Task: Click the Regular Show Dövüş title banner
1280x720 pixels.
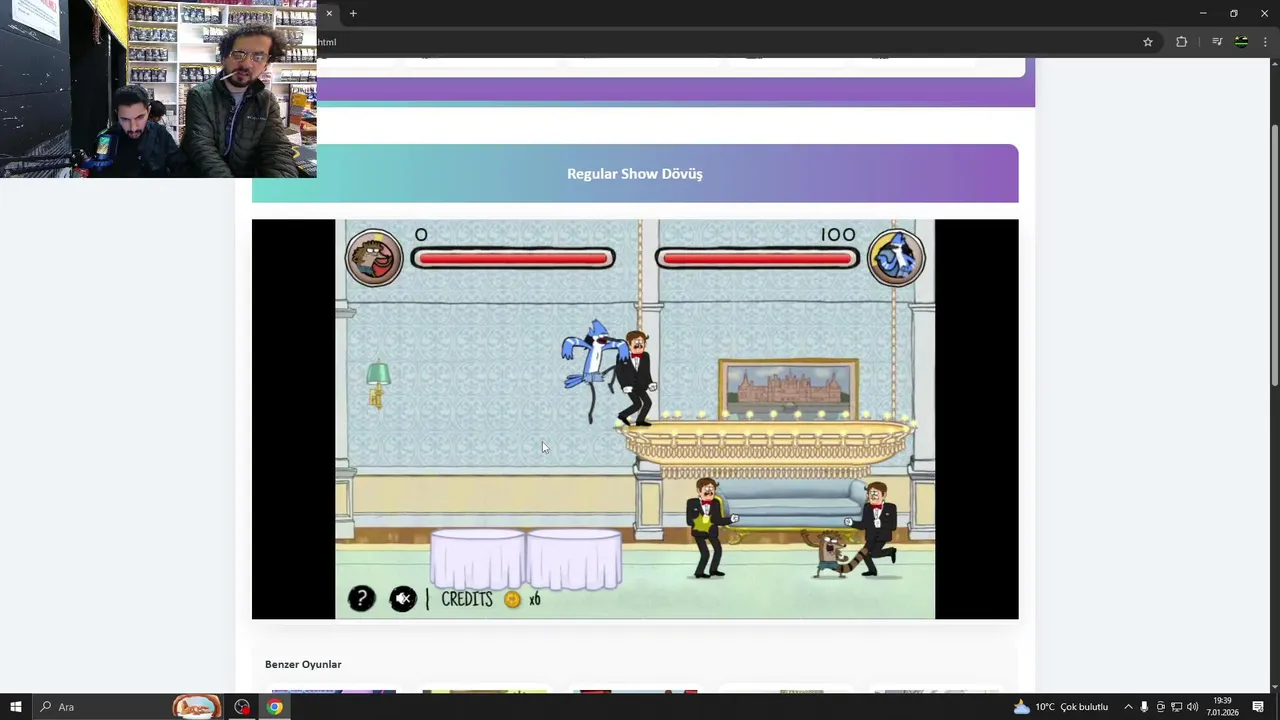Action: [x=635, y=173]
